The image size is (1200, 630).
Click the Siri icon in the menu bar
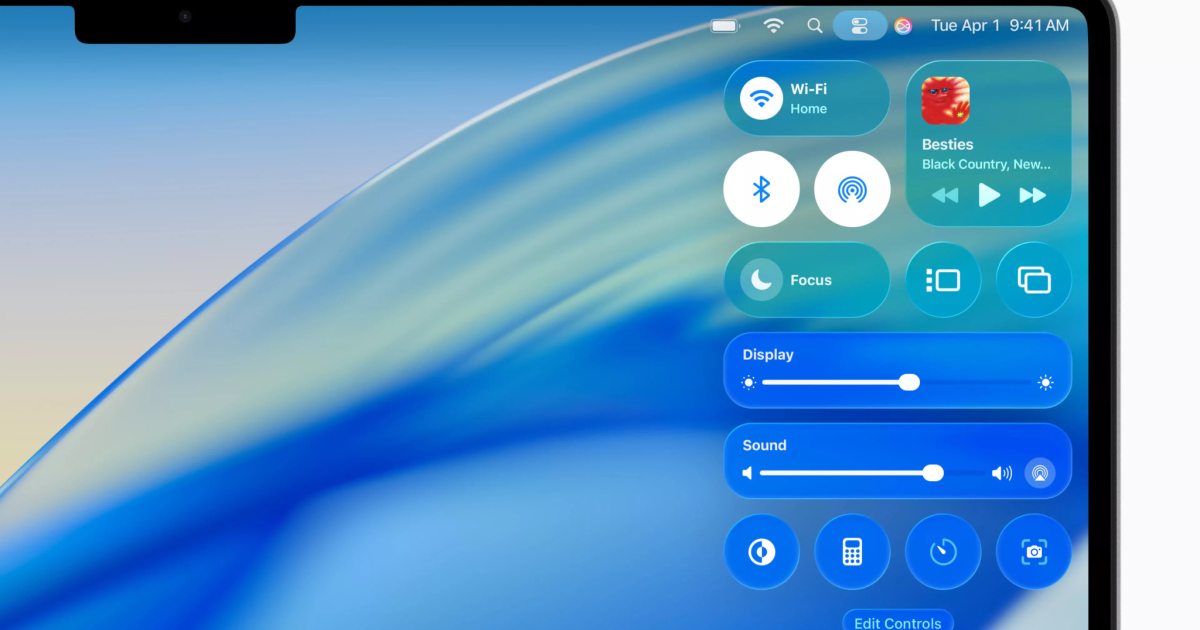903,26
